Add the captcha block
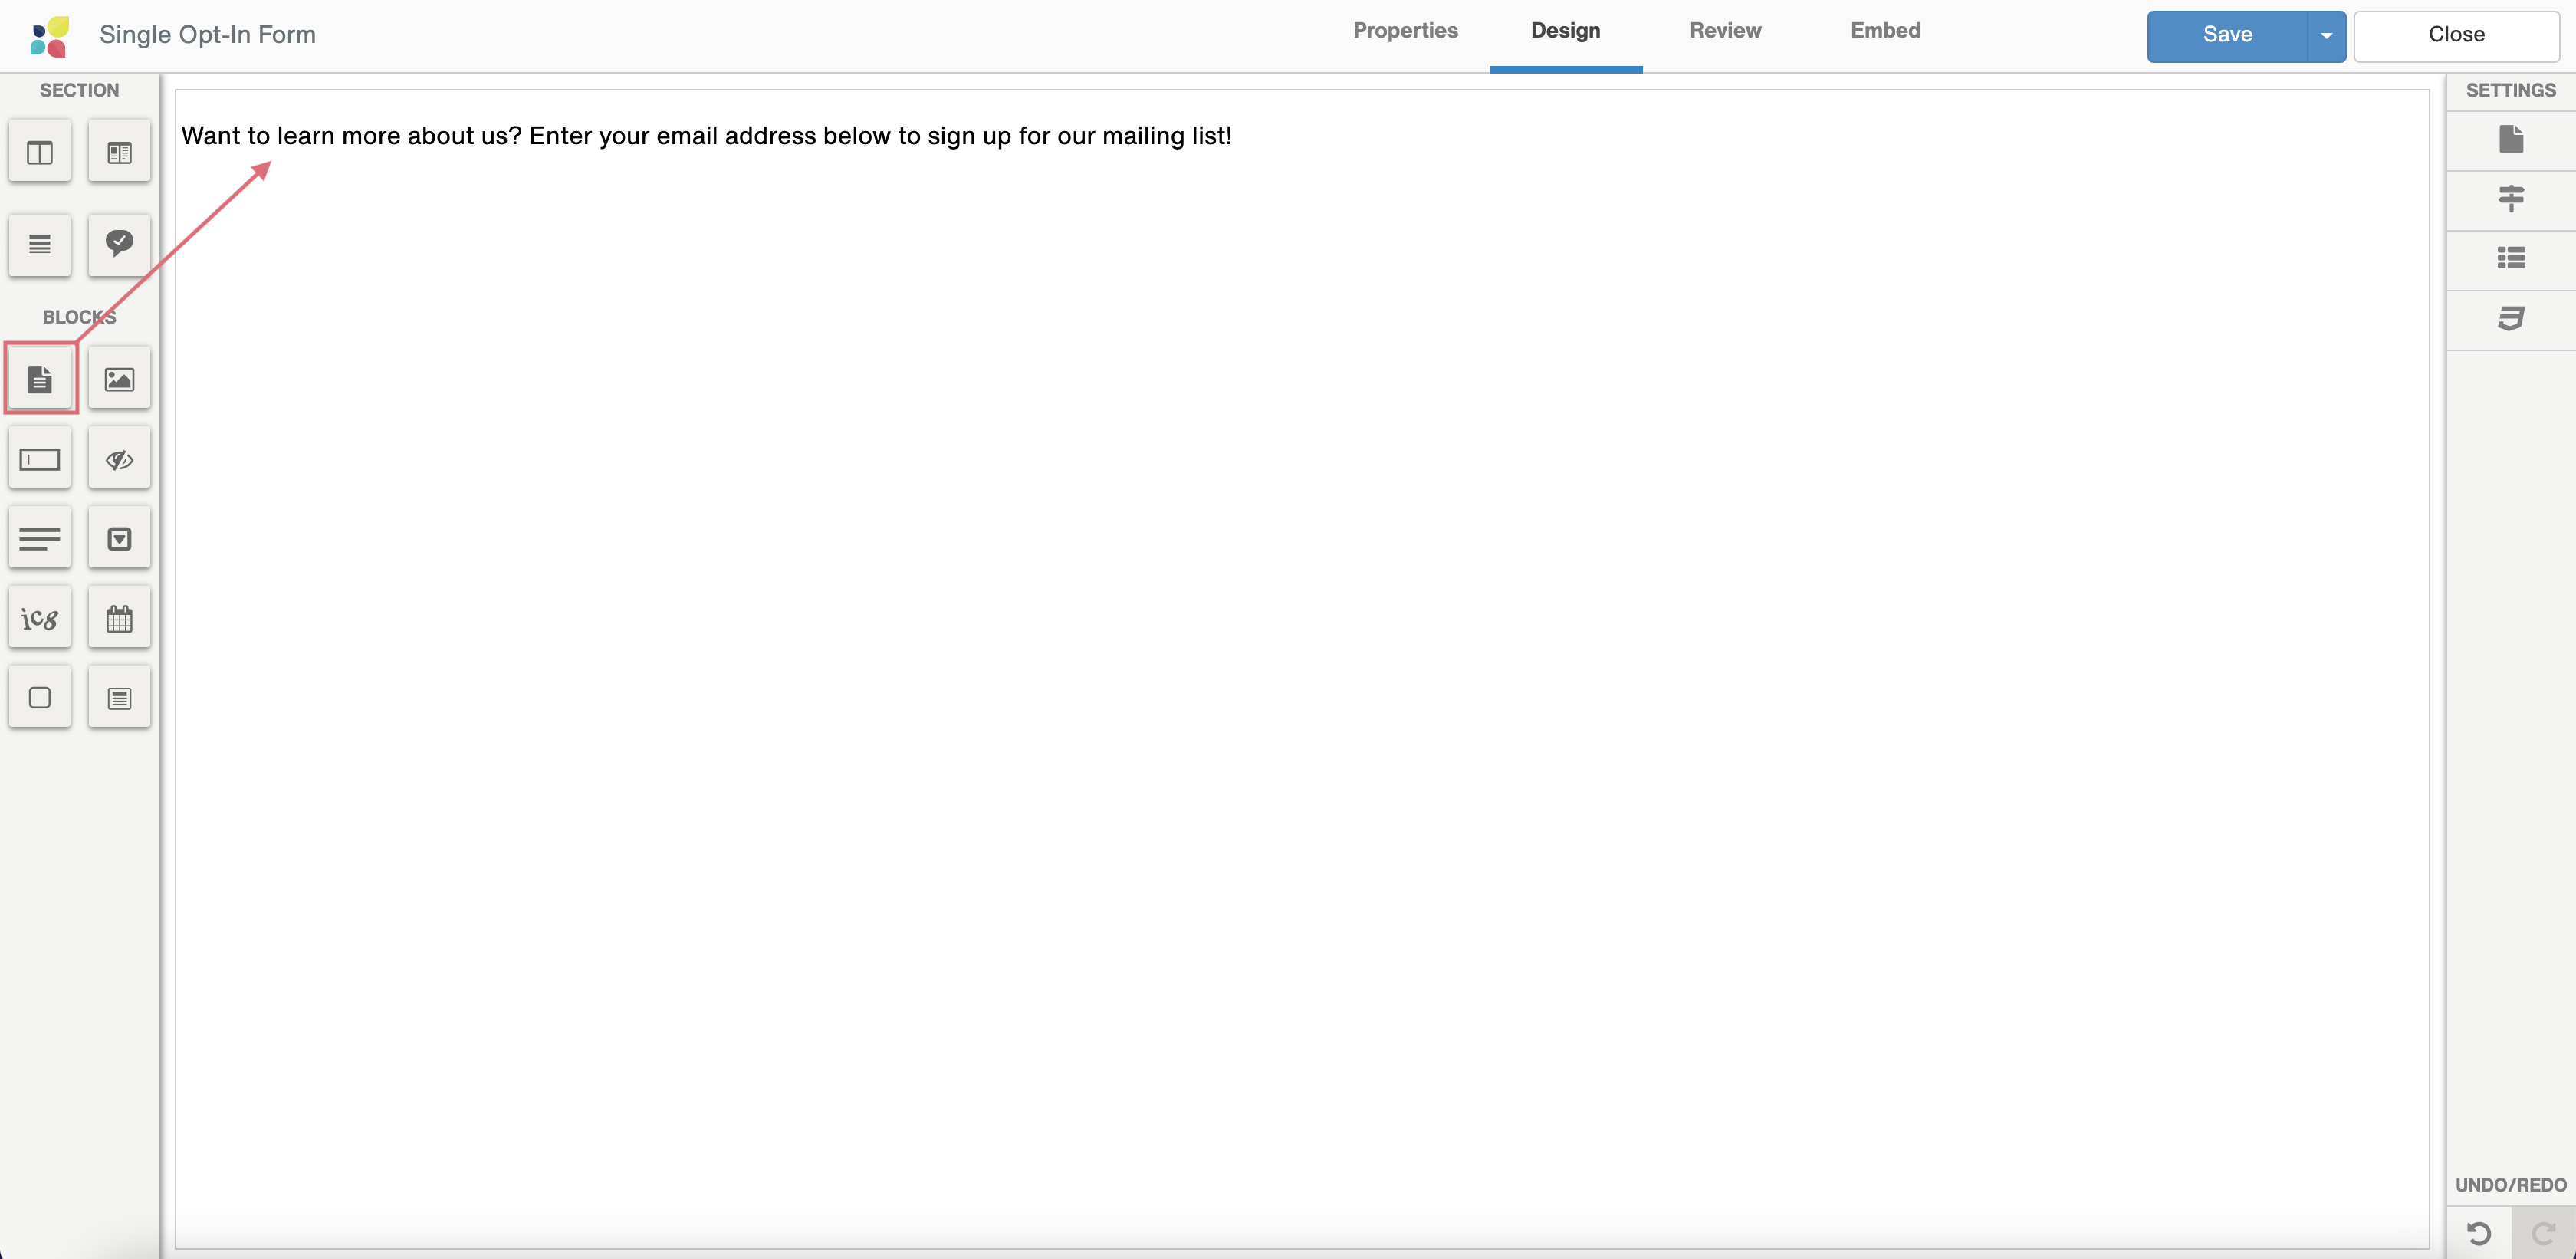 click(40, 618)
